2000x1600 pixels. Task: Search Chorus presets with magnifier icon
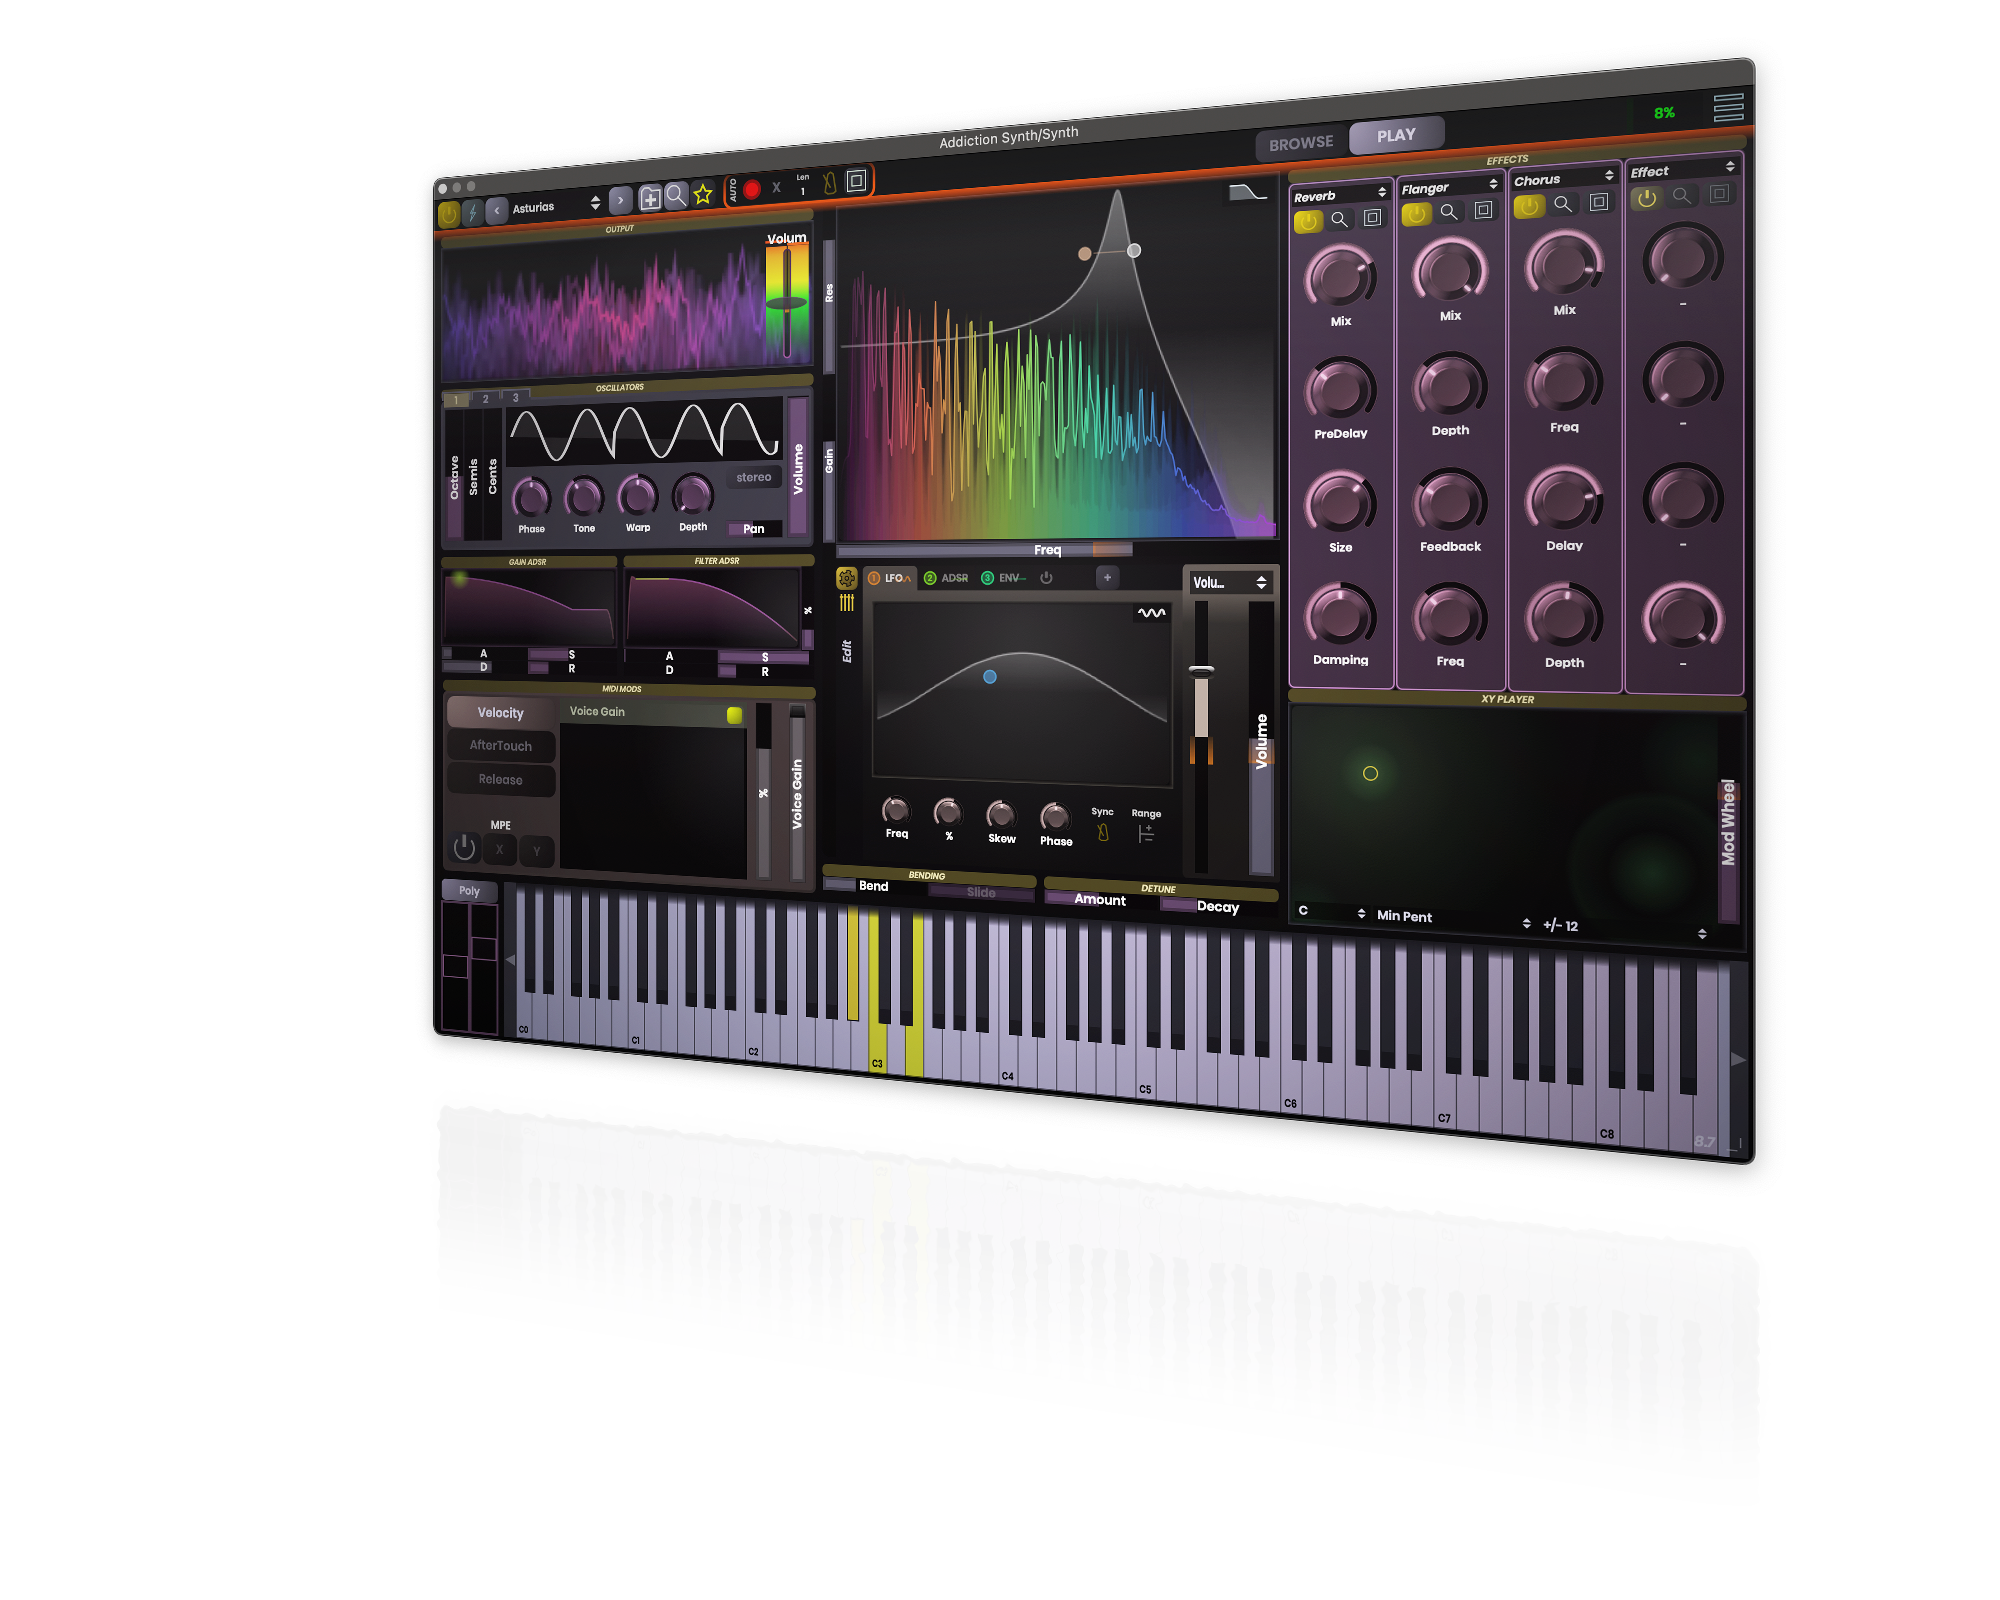tap(1563, 204)
